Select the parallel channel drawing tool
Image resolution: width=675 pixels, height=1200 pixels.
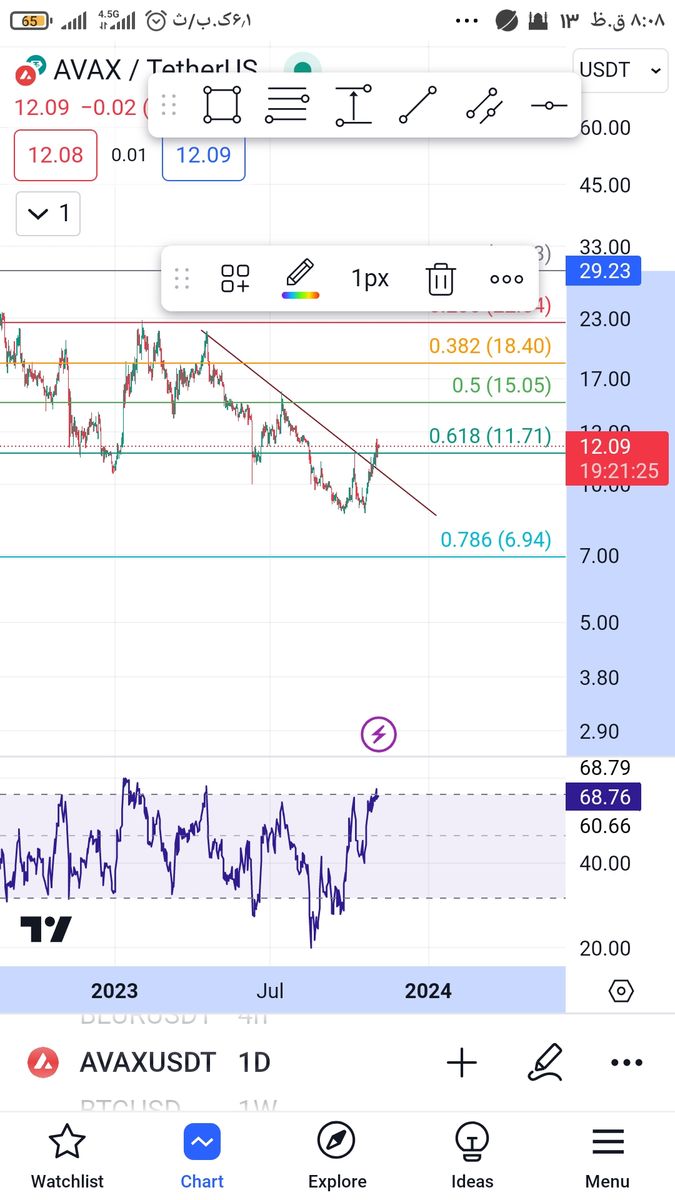pyautogui.click(x=483, y=104)
